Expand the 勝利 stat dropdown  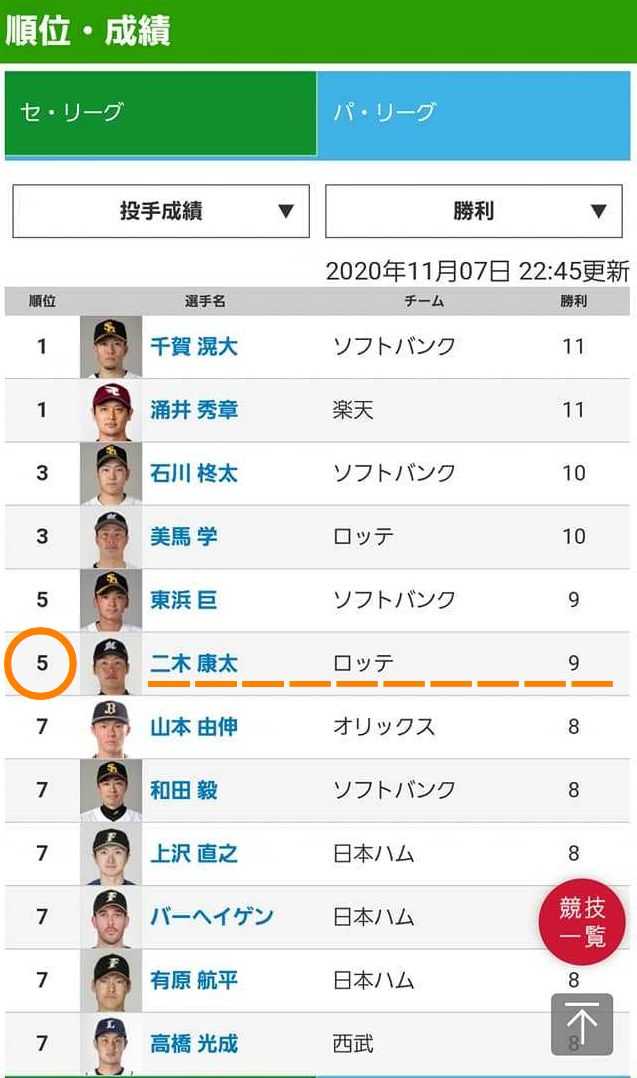click(x=475, y=211)
